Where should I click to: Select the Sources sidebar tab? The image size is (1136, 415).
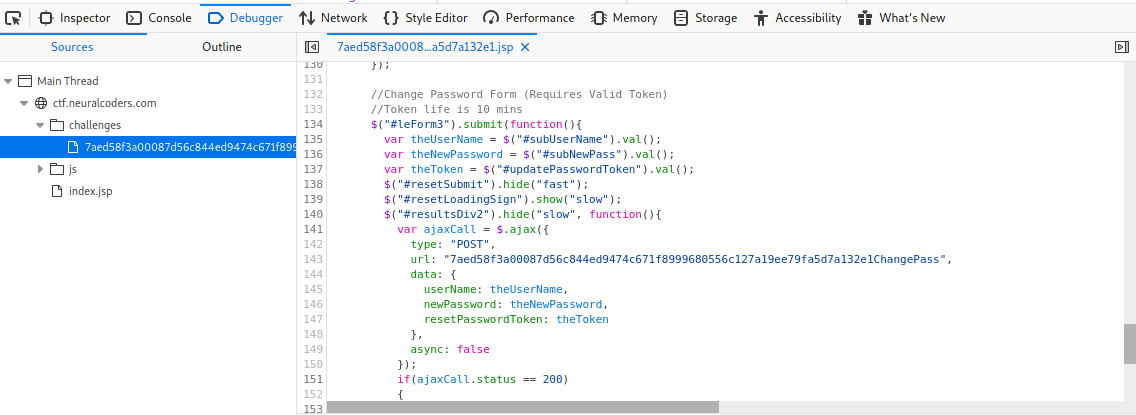pyautogui.click(x=72, y=47)
